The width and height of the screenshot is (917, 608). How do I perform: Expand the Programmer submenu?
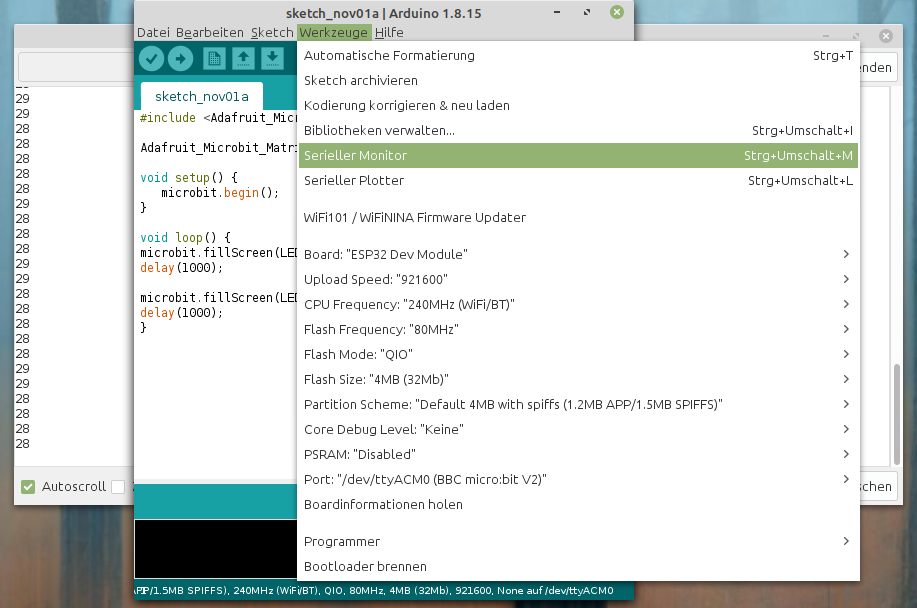pyautogui.click(x=577, y=542)
